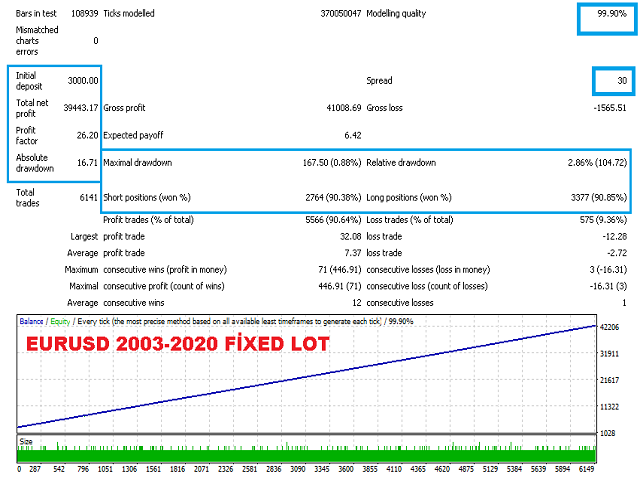640x480 pixels.
Task: Select the Relative drawdown label
Action: tap(401, 163)
